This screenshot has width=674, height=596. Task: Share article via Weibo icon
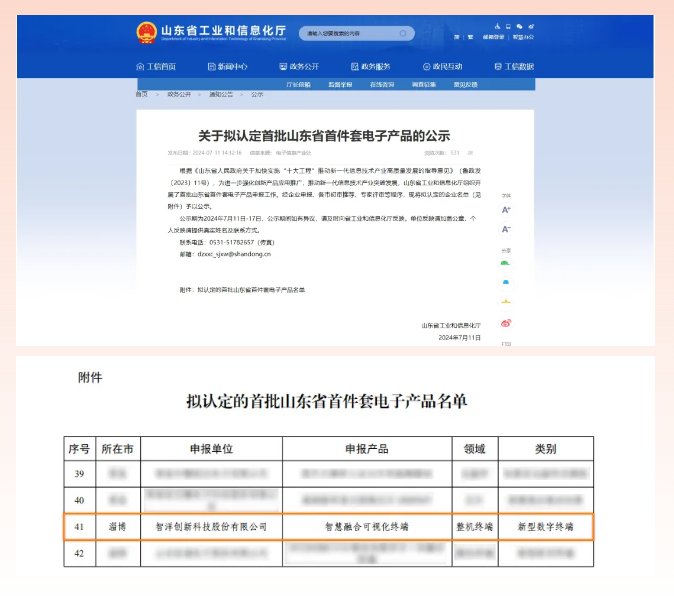(506, 323)
